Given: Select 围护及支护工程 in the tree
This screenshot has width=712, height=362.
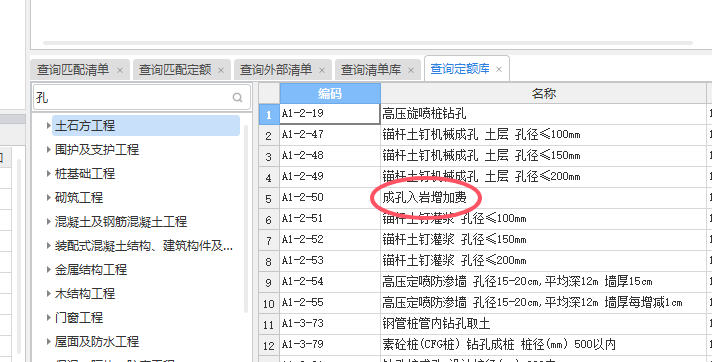Looking at the screenshot, I should point(97,149).
